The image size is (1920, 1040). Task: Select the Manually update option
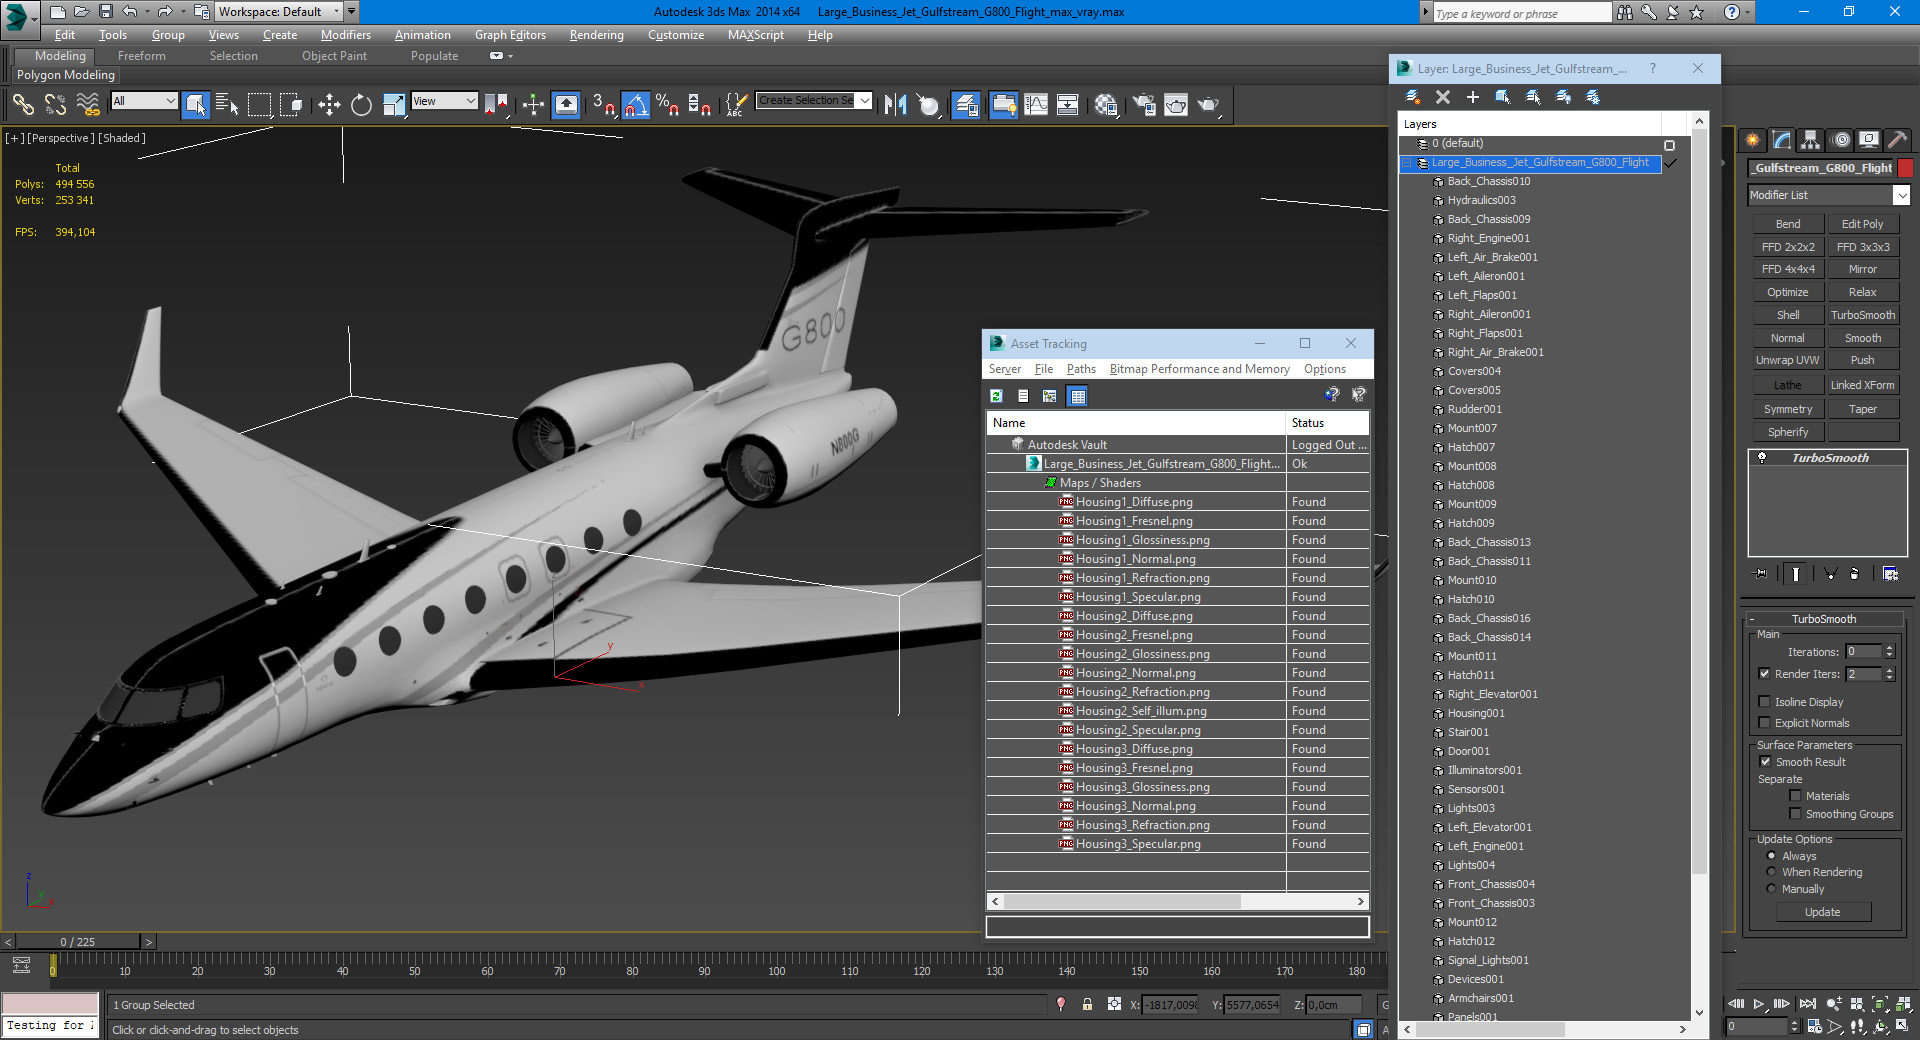tap(1771, 888)
